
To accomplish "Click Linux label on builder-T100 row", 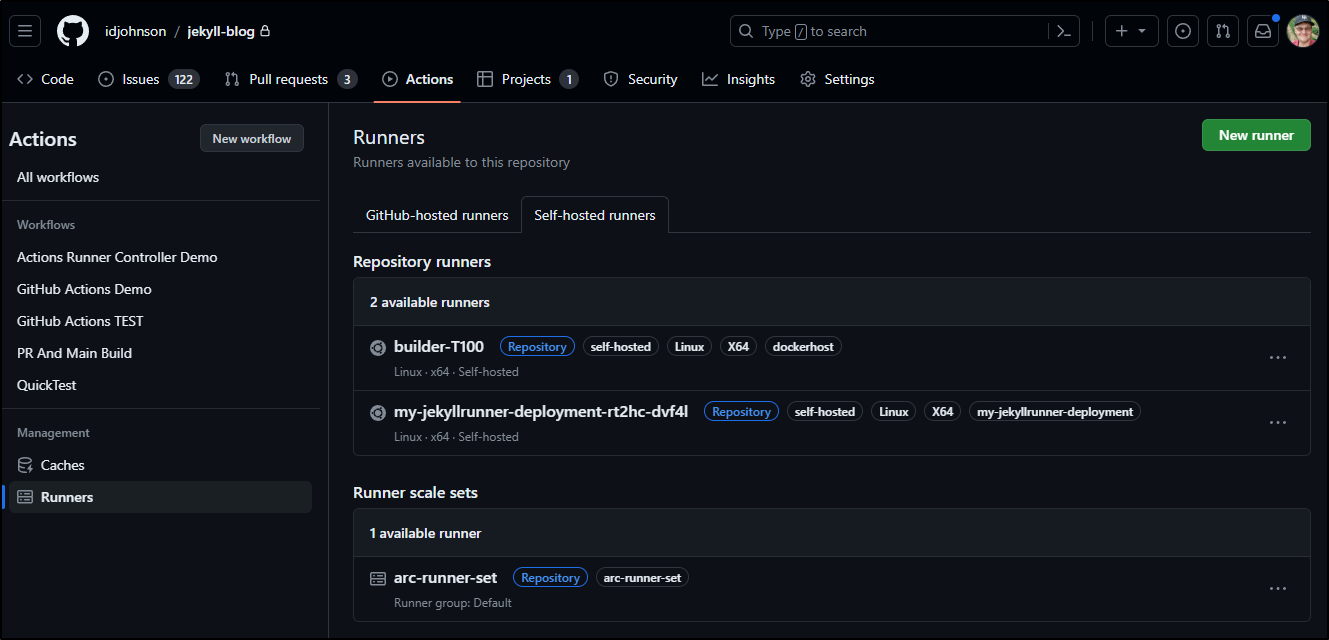I will 690,347.
